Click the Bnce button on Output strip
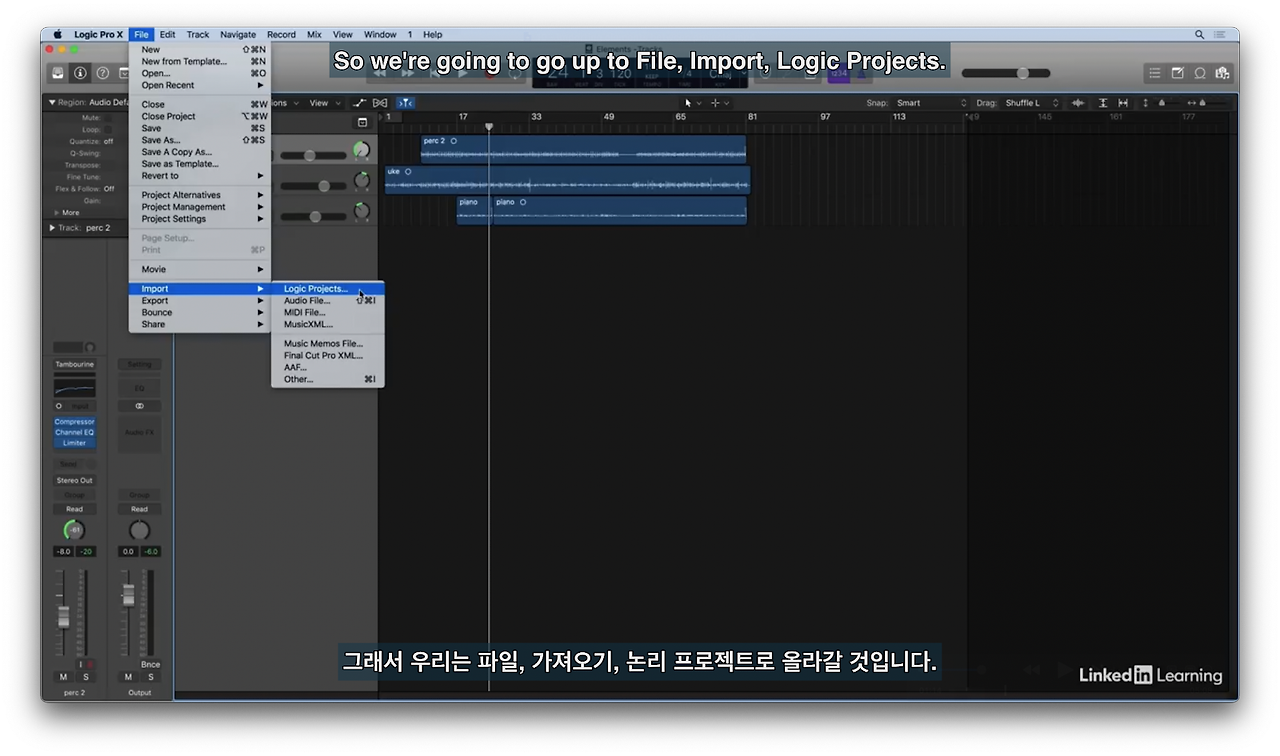Image resolution: width=1280 pixels, height=756 pixels. point(150,664)
